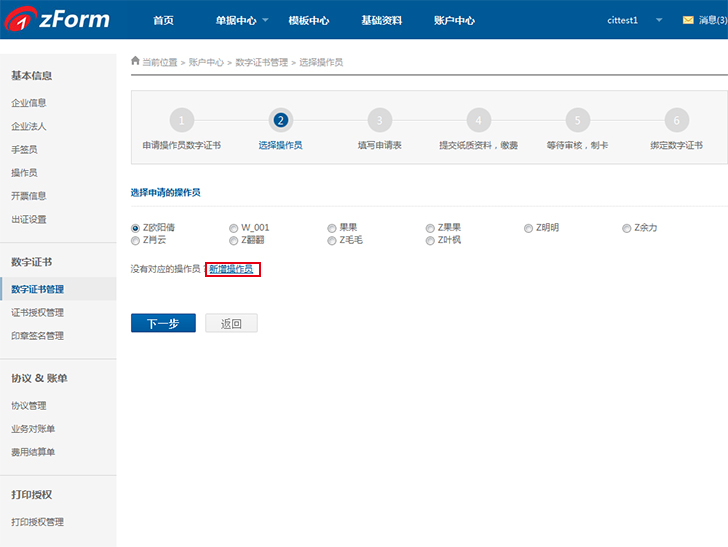728x547 pixels.
Task: Select the Z毛毛 operator option
Action: (332, 240)
